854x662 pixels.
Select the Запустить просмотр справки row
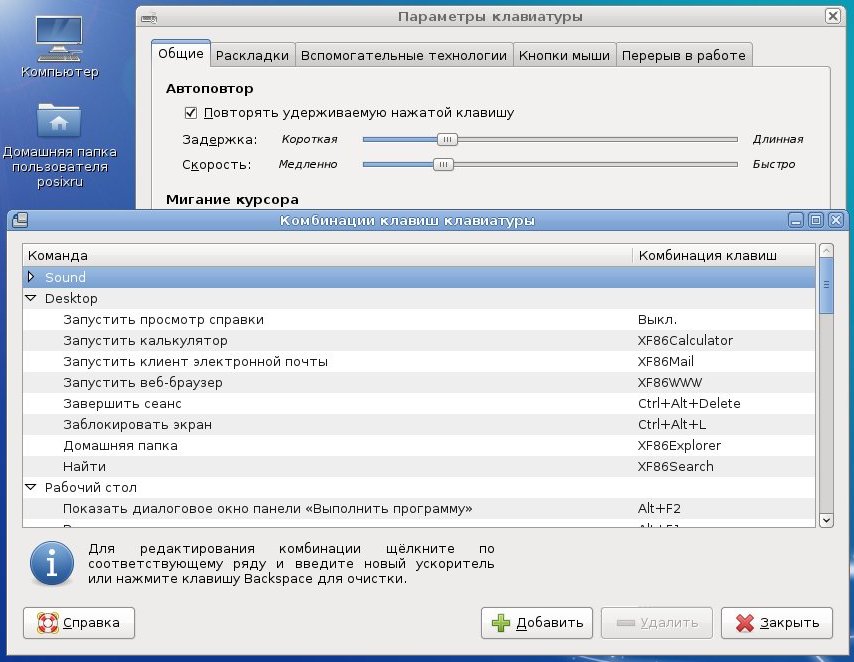click(x=419, y=319)
